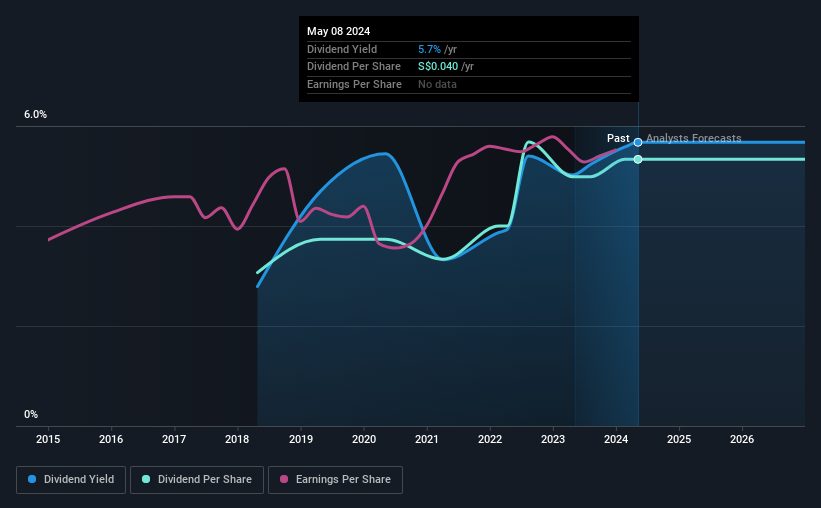Click the 2015 x-axis label
Viewport: 821px width, 508px height.
coord(48,439)
